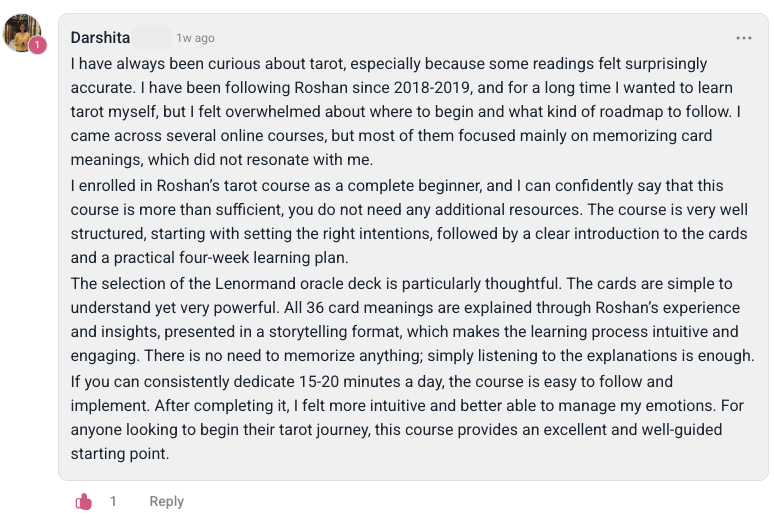Click the pink notification badge on the avatar

point(38,45)
